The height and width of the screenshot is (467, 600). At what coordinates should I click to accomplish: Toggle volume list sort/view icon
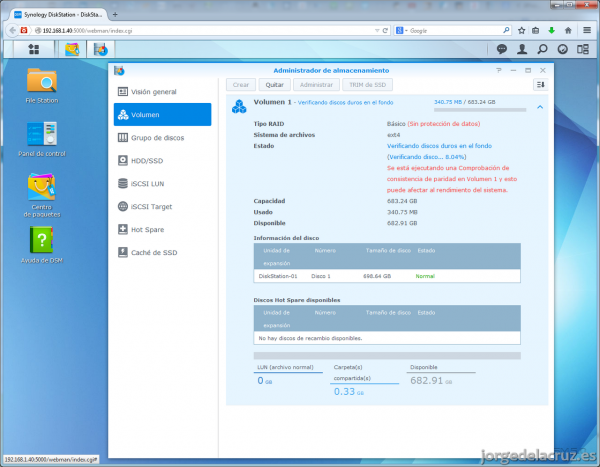541,85
